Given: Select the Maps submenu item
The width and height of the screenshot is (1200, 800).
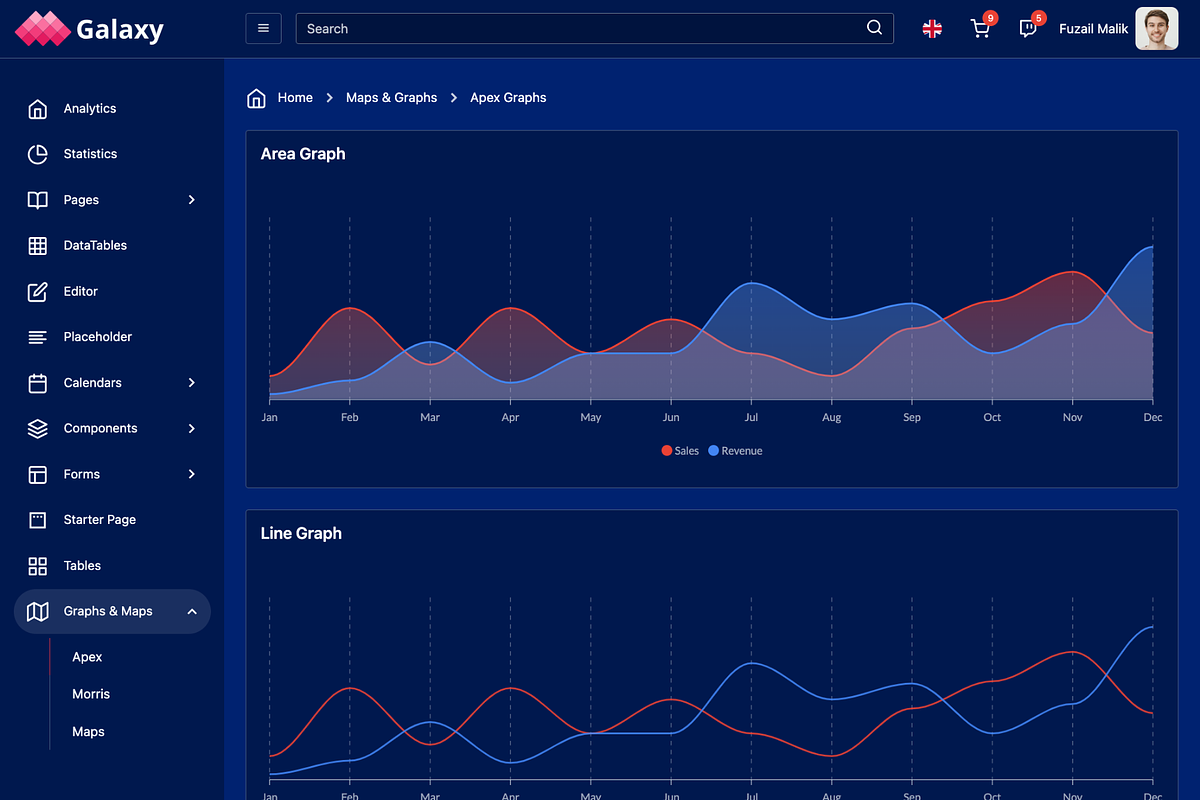Looking at the screenshot, I should (88, 732).
